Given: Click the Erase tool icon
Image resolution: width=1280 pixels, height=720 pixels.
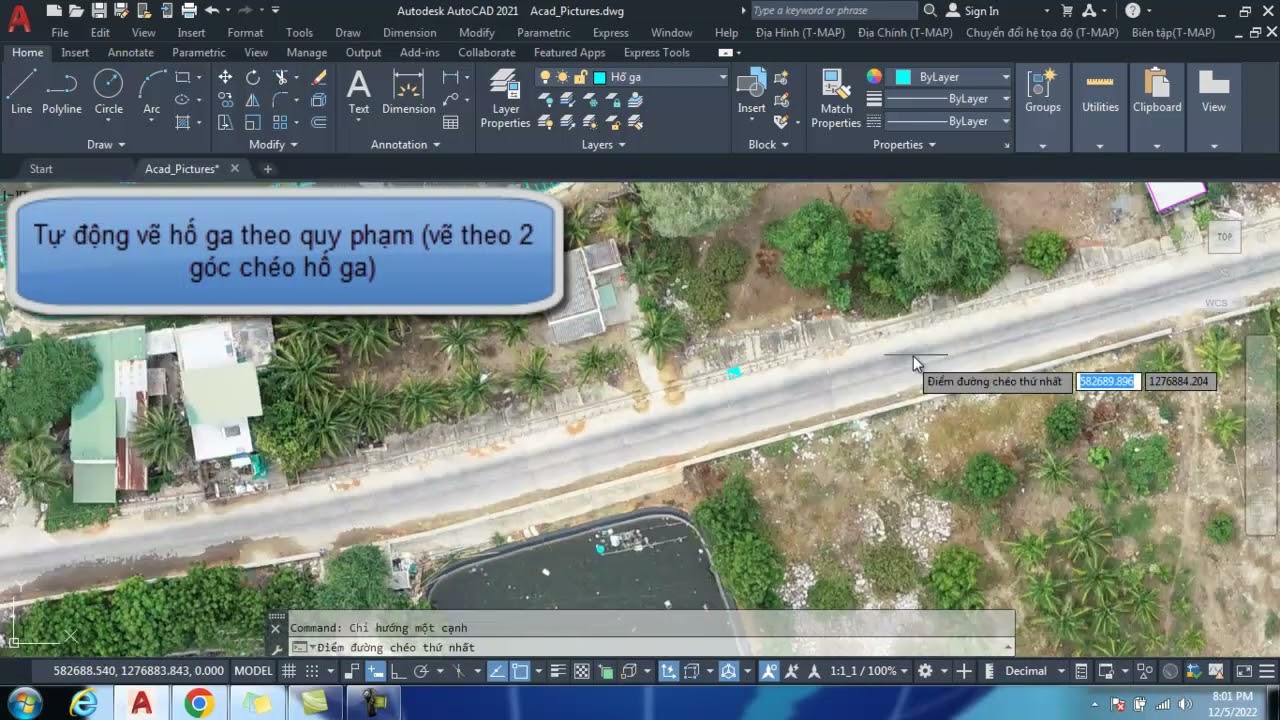Looking at the screenshot, I should coord(319,77).
